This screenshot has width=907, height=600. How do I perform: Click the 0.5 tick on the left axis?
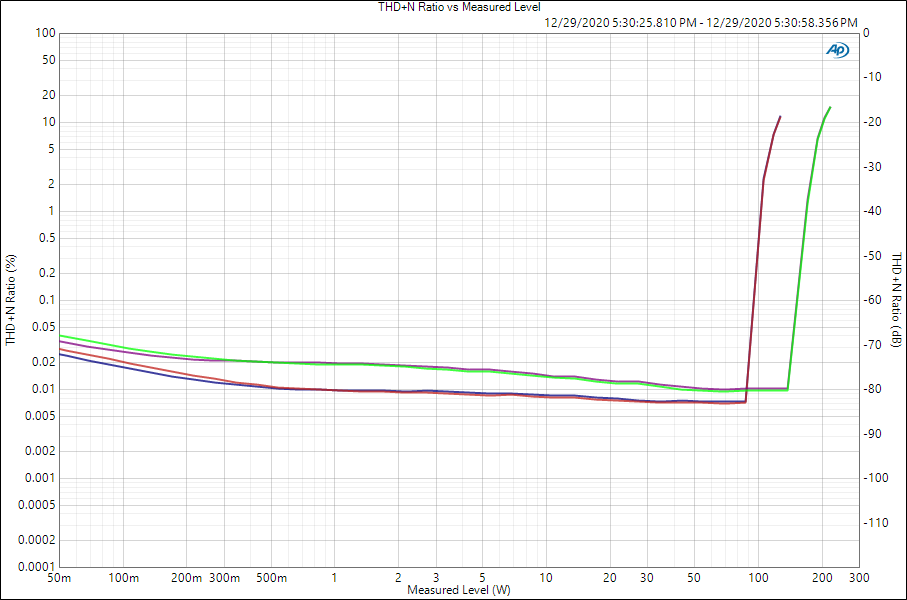(45, 238)
